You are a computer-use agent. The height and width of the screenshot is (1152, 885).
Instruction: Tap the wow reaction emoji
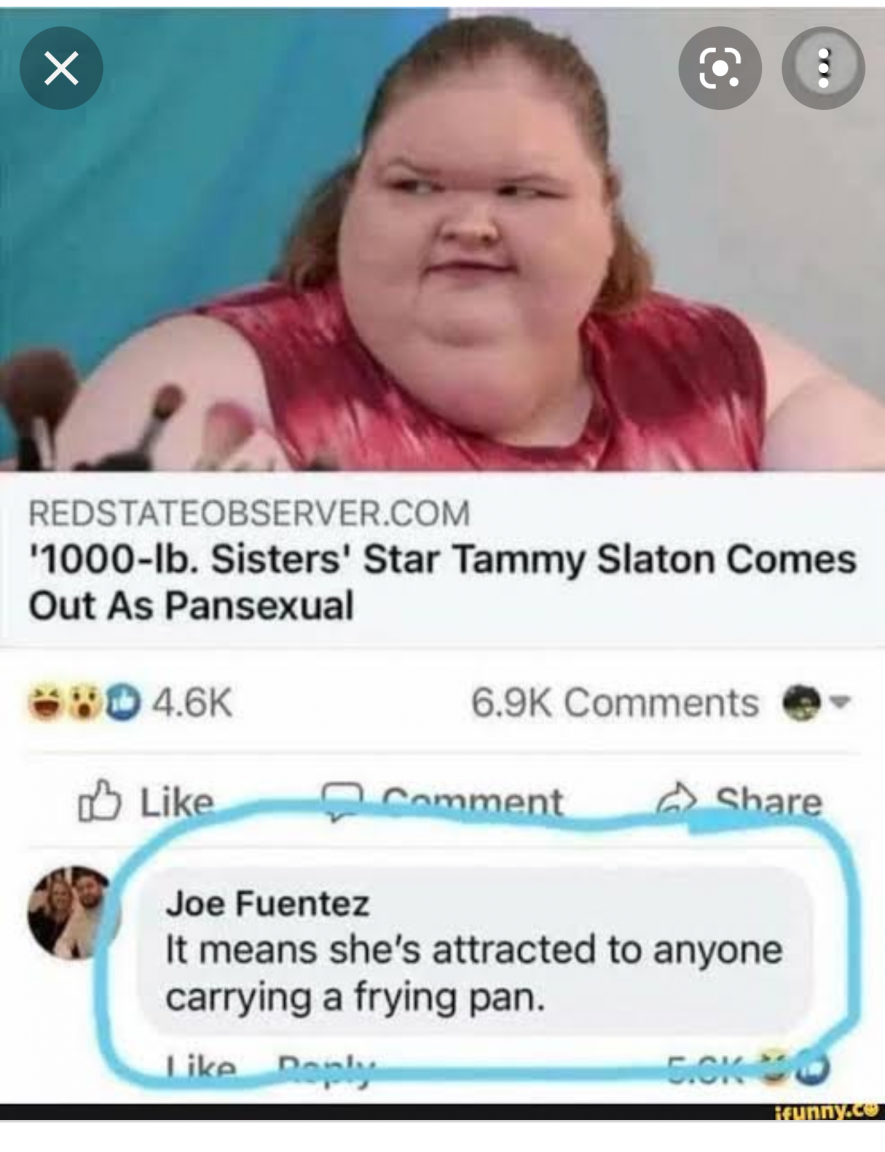(x=87, y=702)
